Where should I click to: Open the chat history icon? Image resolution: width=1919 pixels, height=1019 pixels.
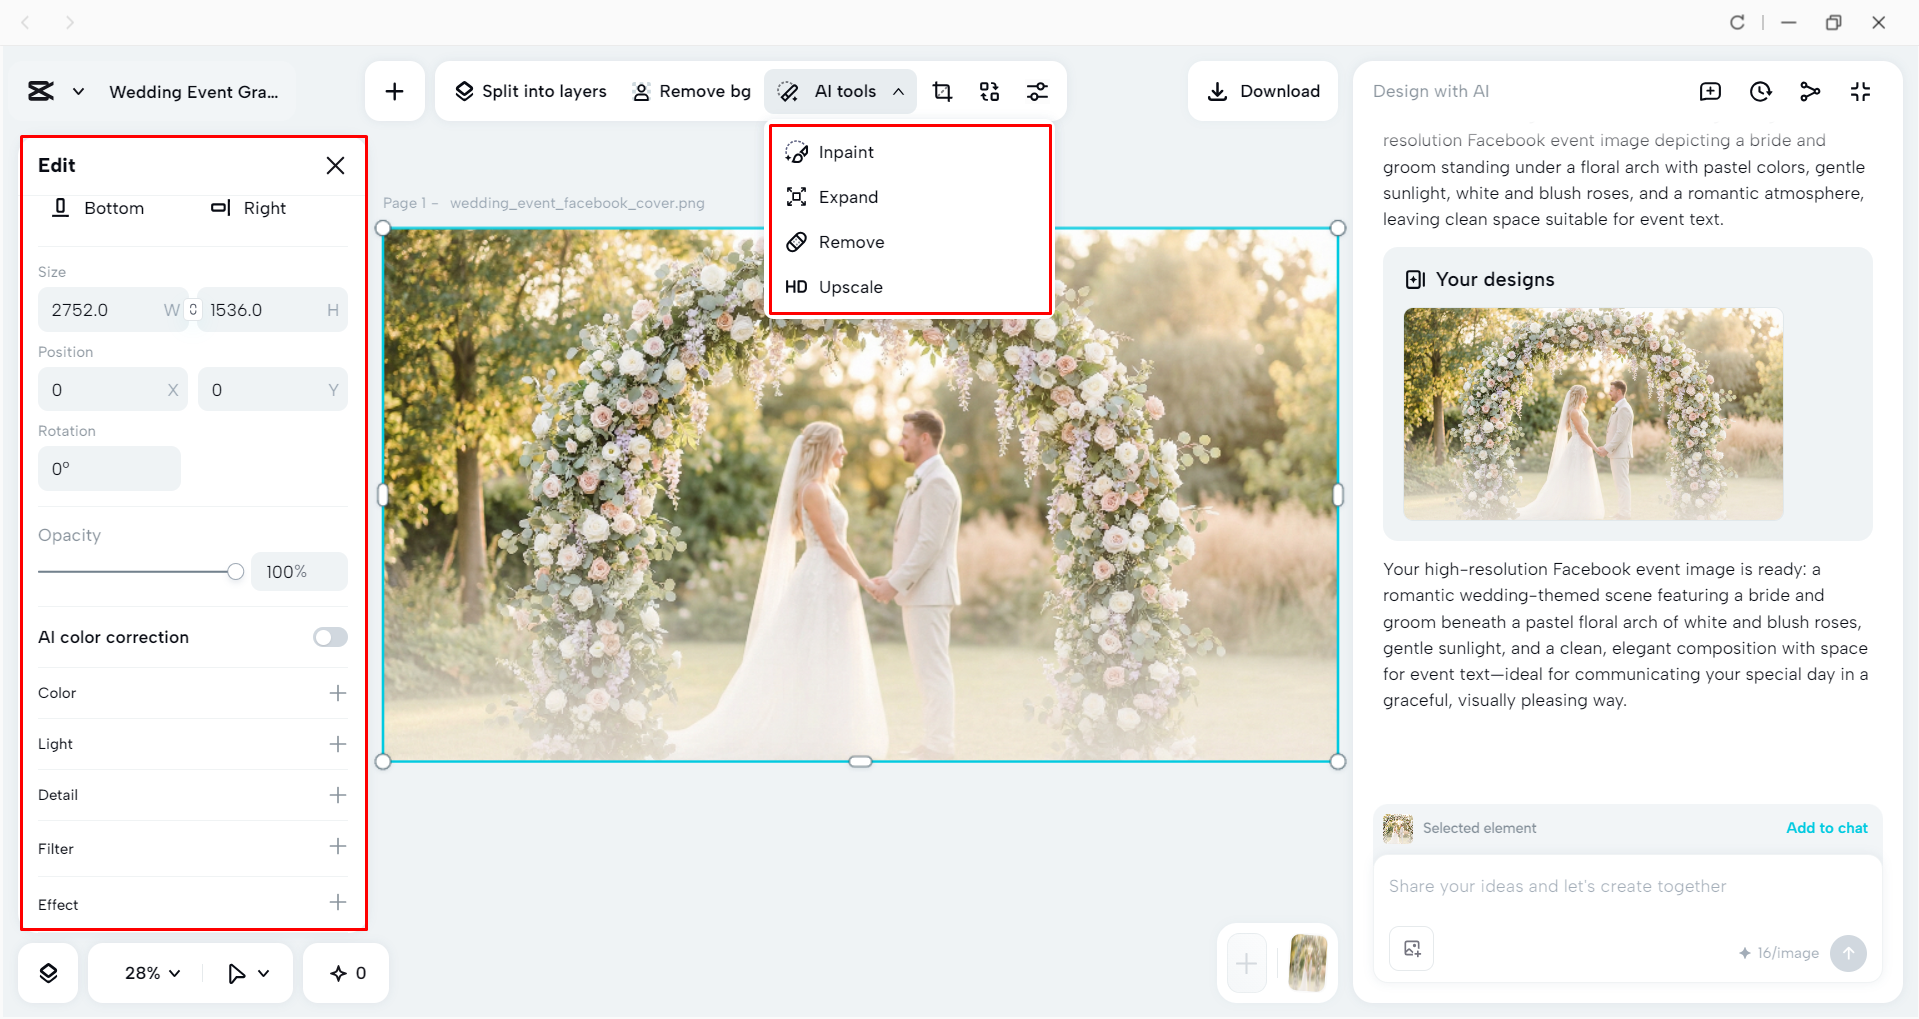click(x=1760, y=91)
